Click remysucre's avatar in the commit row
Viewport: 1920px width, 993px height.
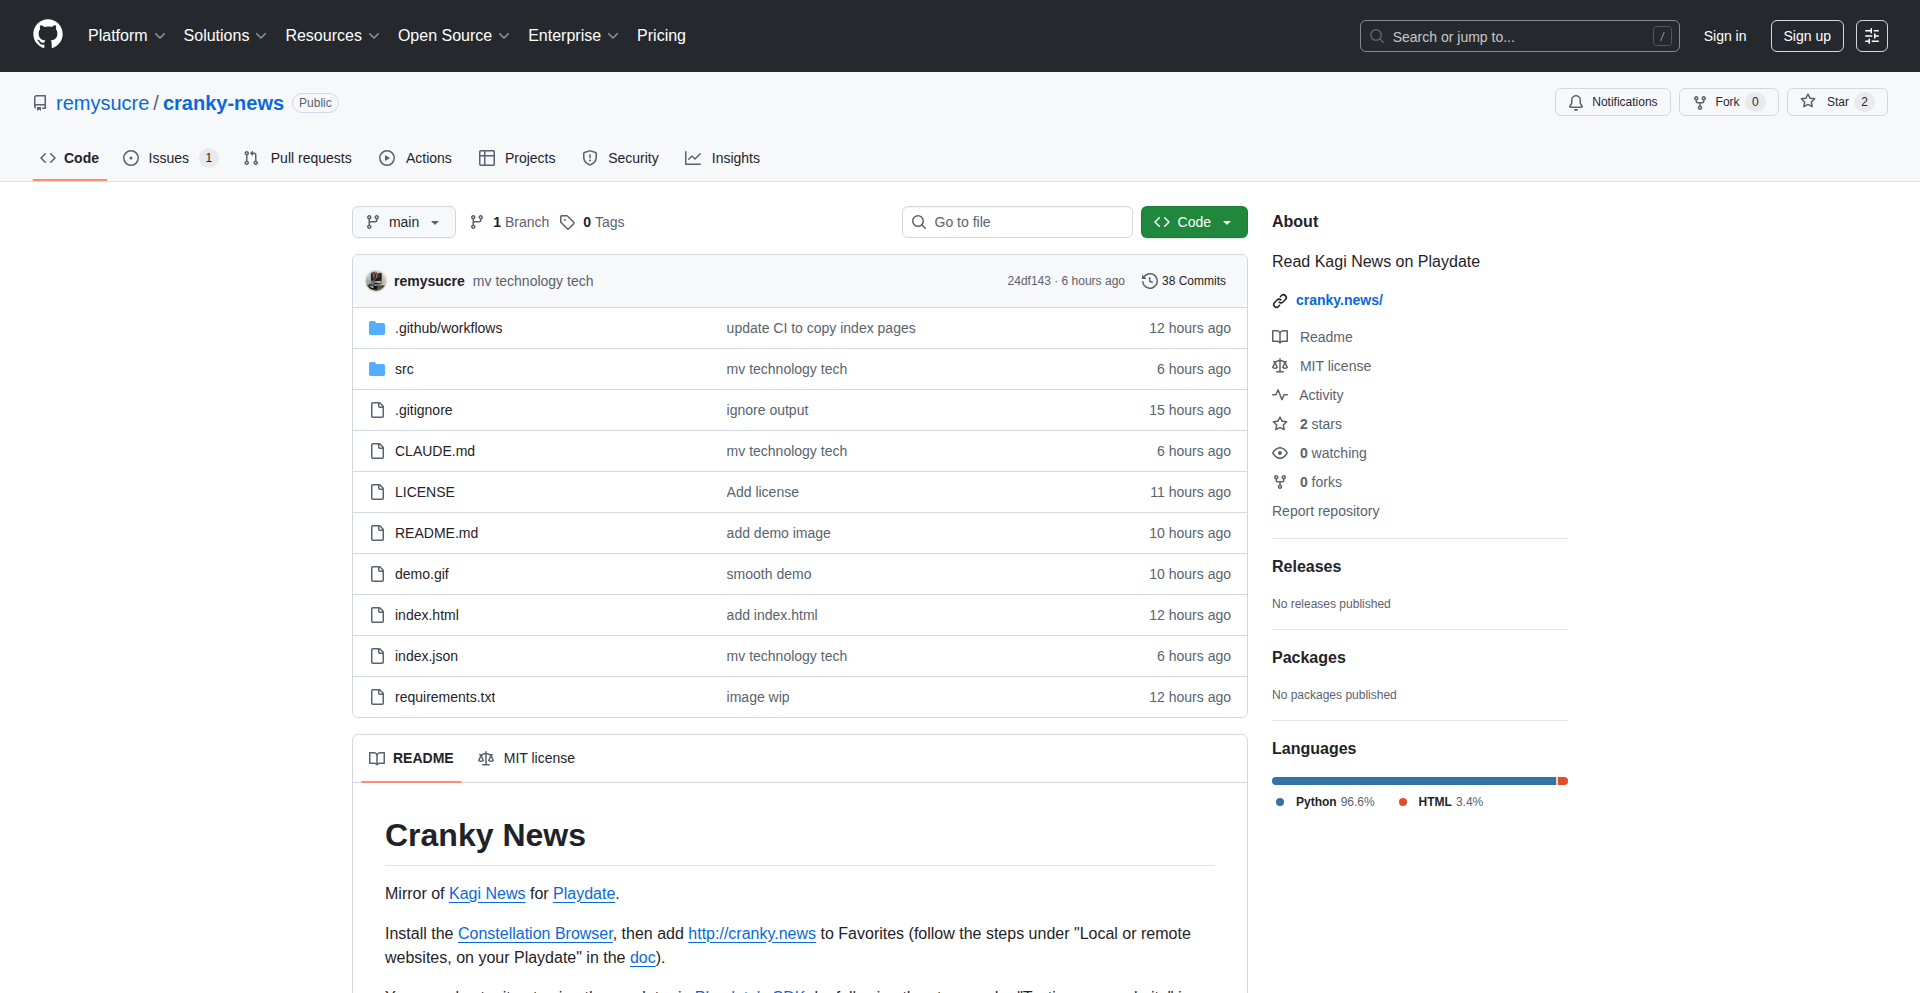tap(376, 281)
